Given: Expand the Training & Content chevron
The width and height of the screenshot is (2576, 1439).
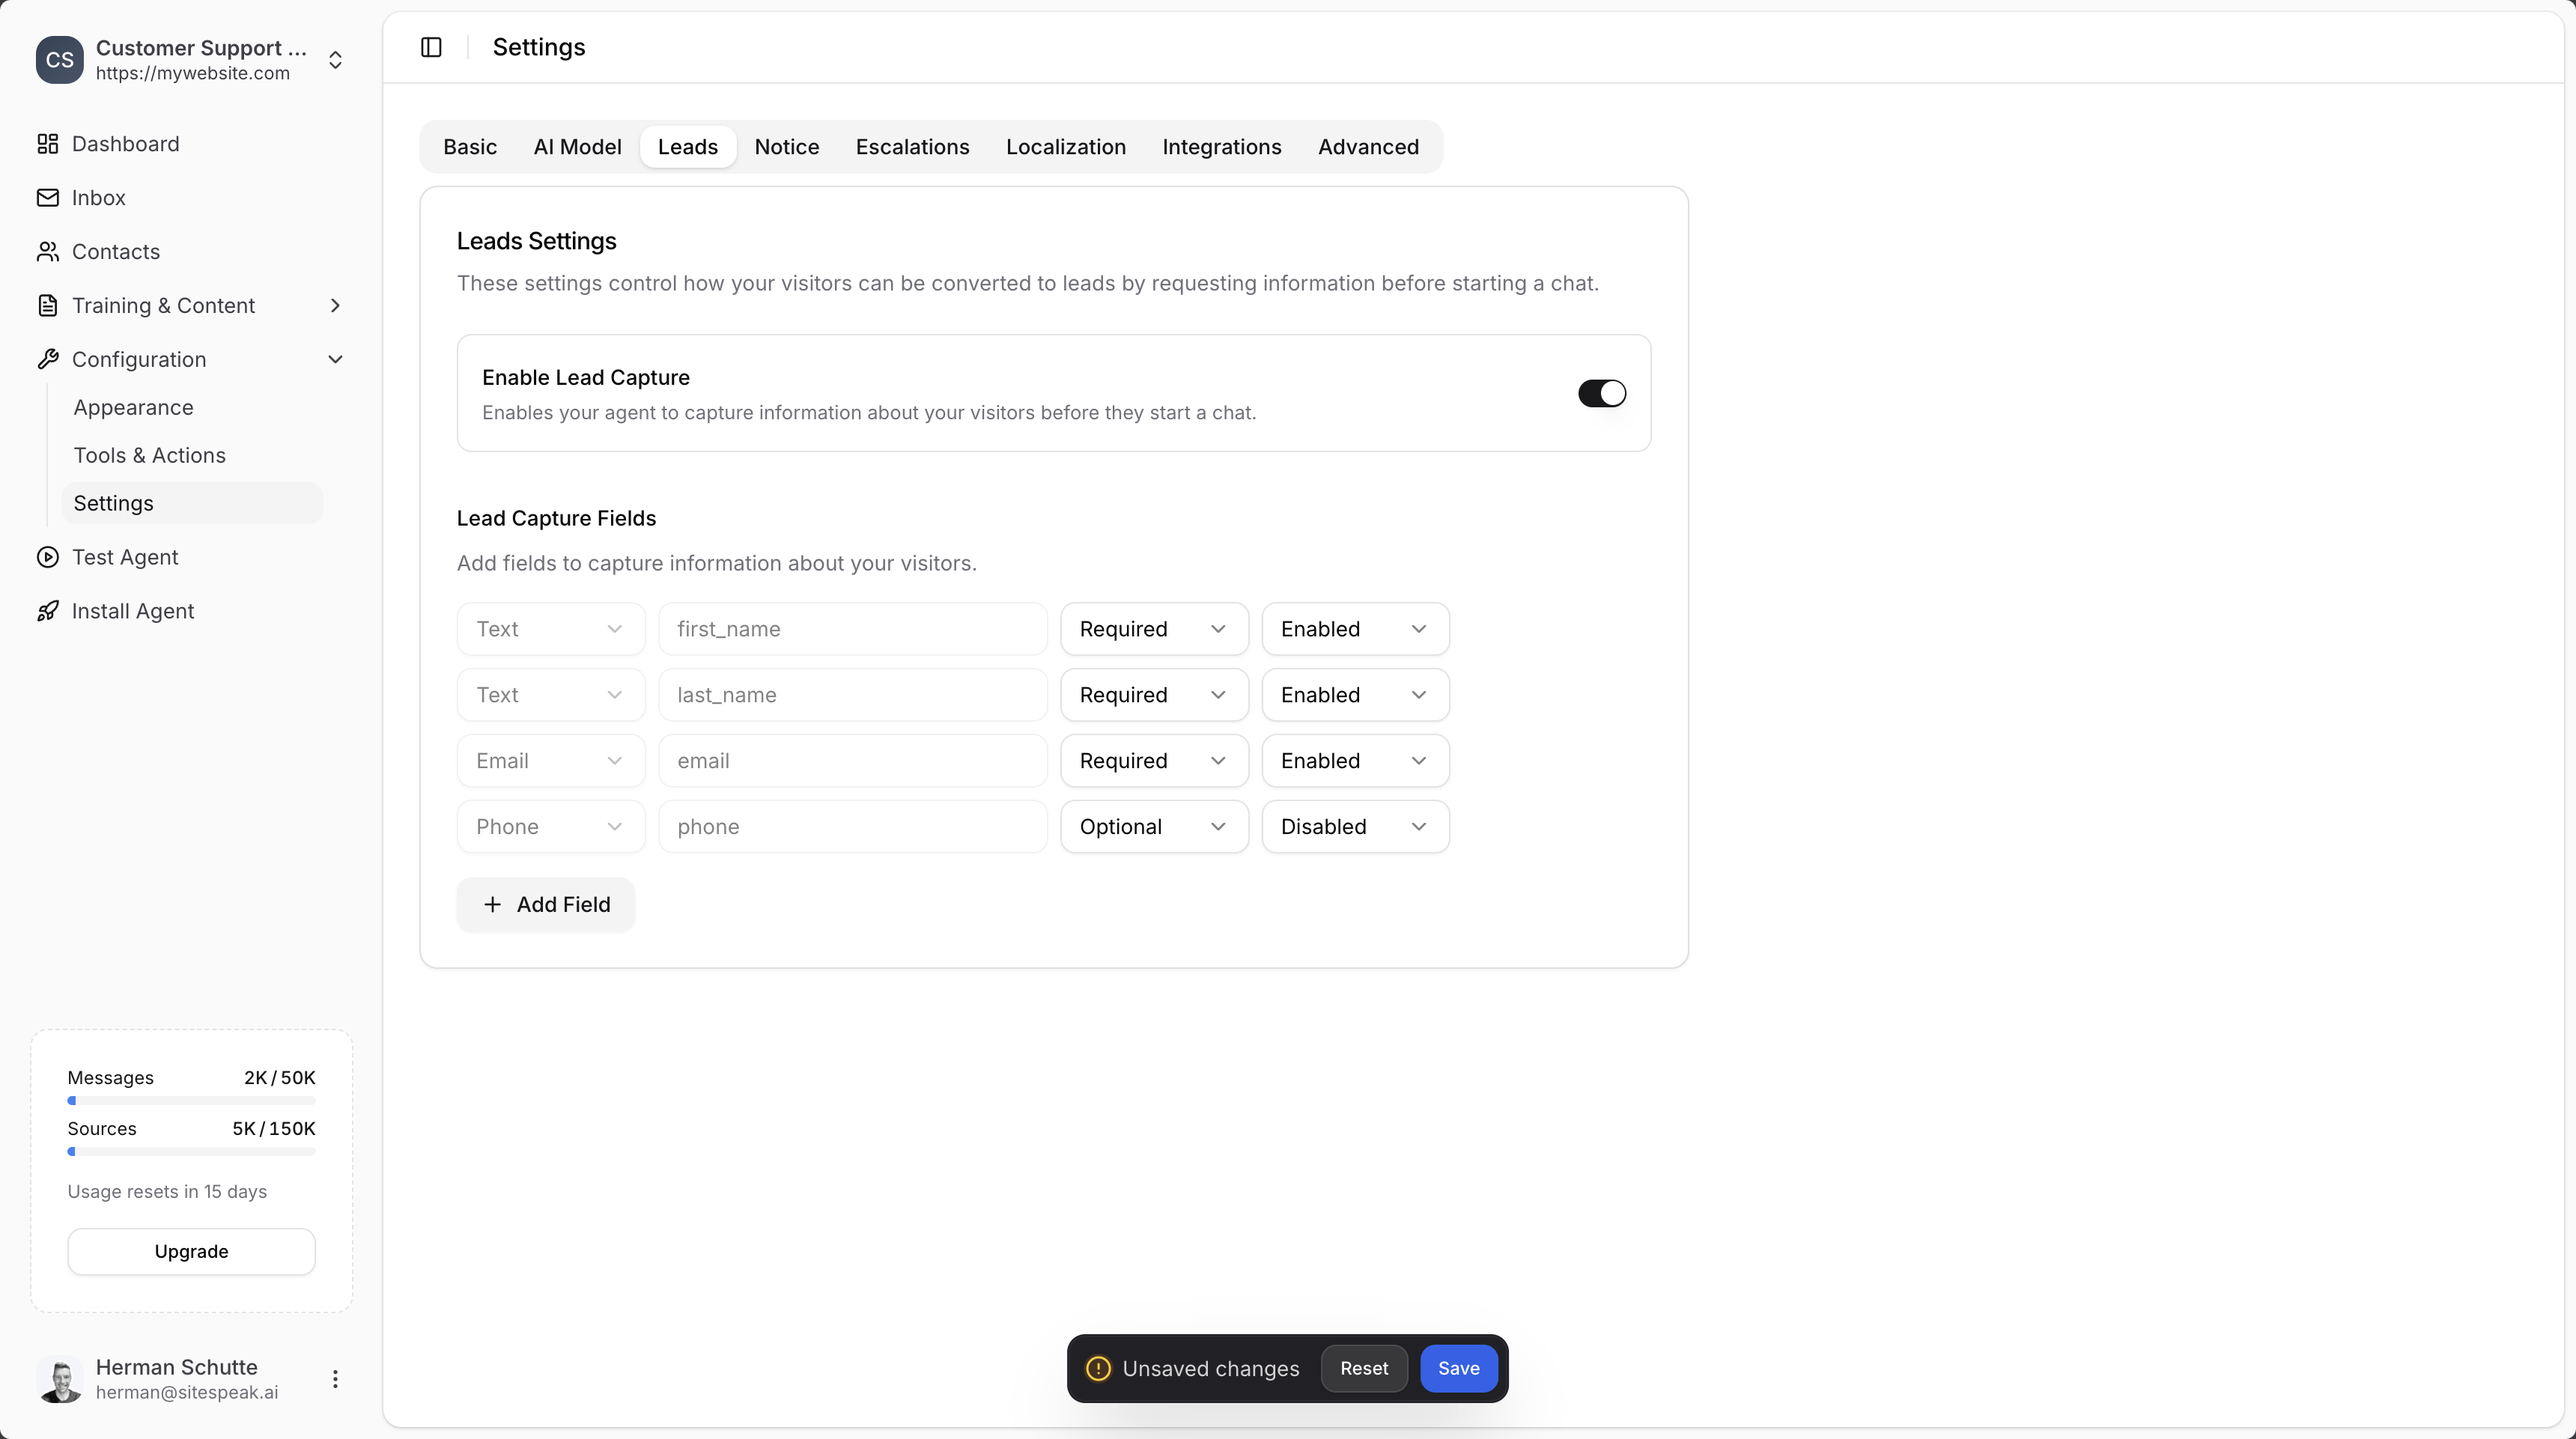Looking at the screenshot, I should (x=335, y=305).
